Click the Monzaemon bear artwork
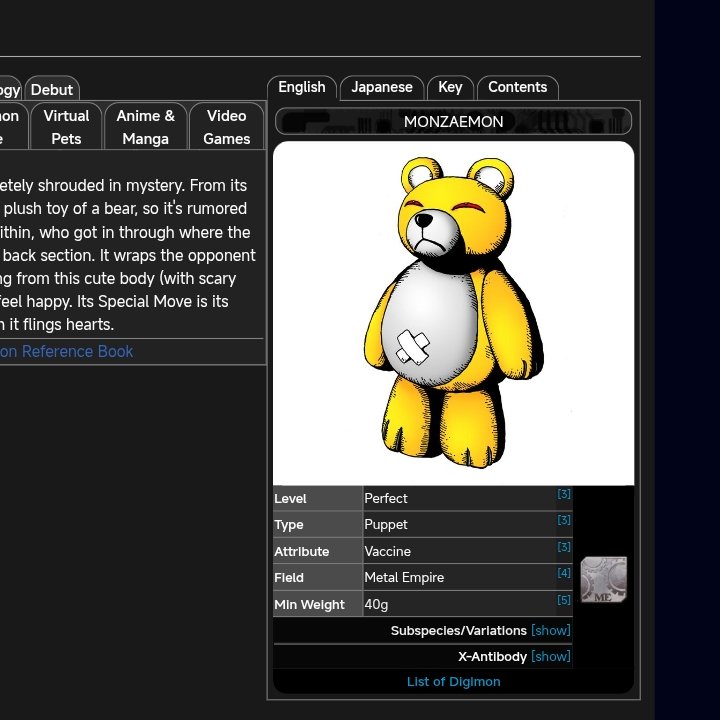 tap(454, 313)
